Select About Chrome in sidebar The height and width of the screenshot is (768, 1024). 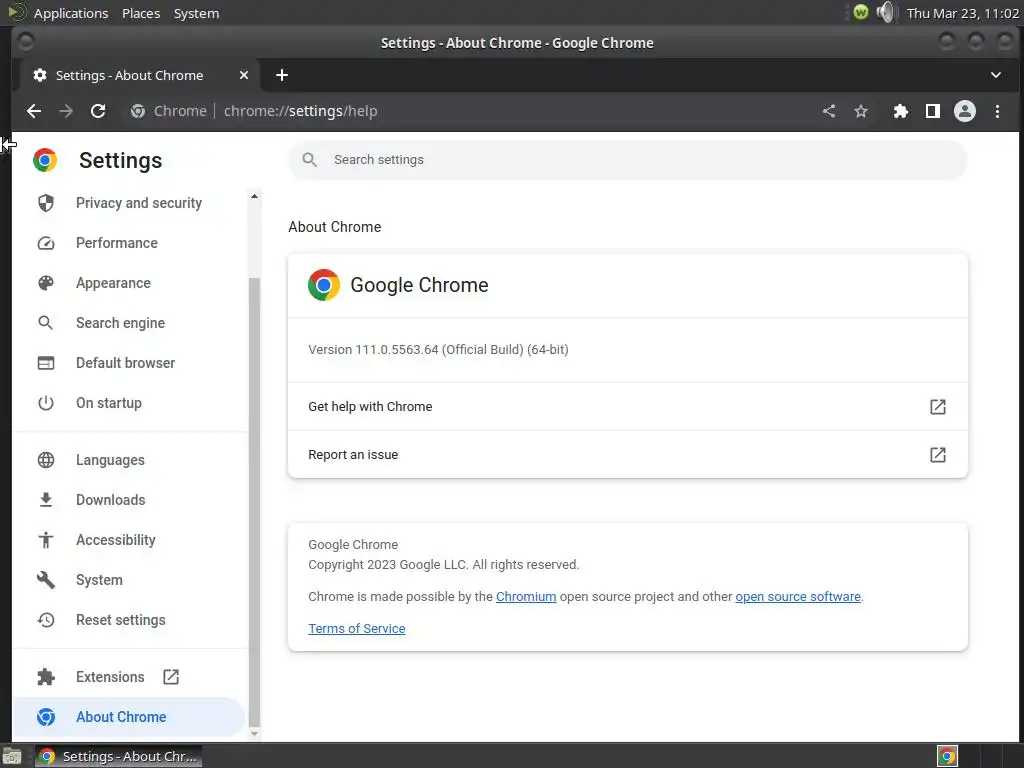(129, 716)
